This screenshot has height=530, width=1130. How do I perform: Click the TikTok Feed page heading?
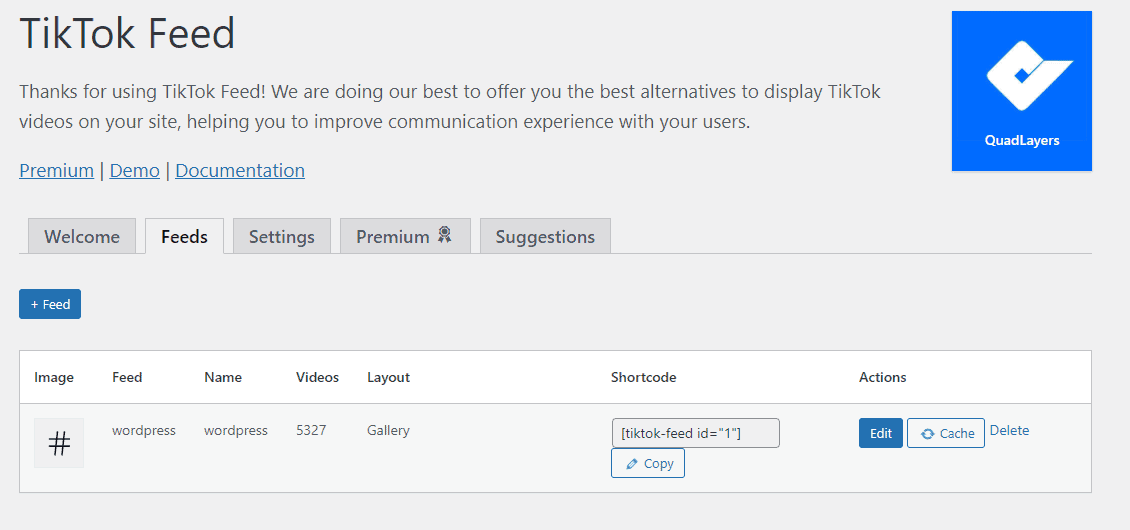[128, 33]
